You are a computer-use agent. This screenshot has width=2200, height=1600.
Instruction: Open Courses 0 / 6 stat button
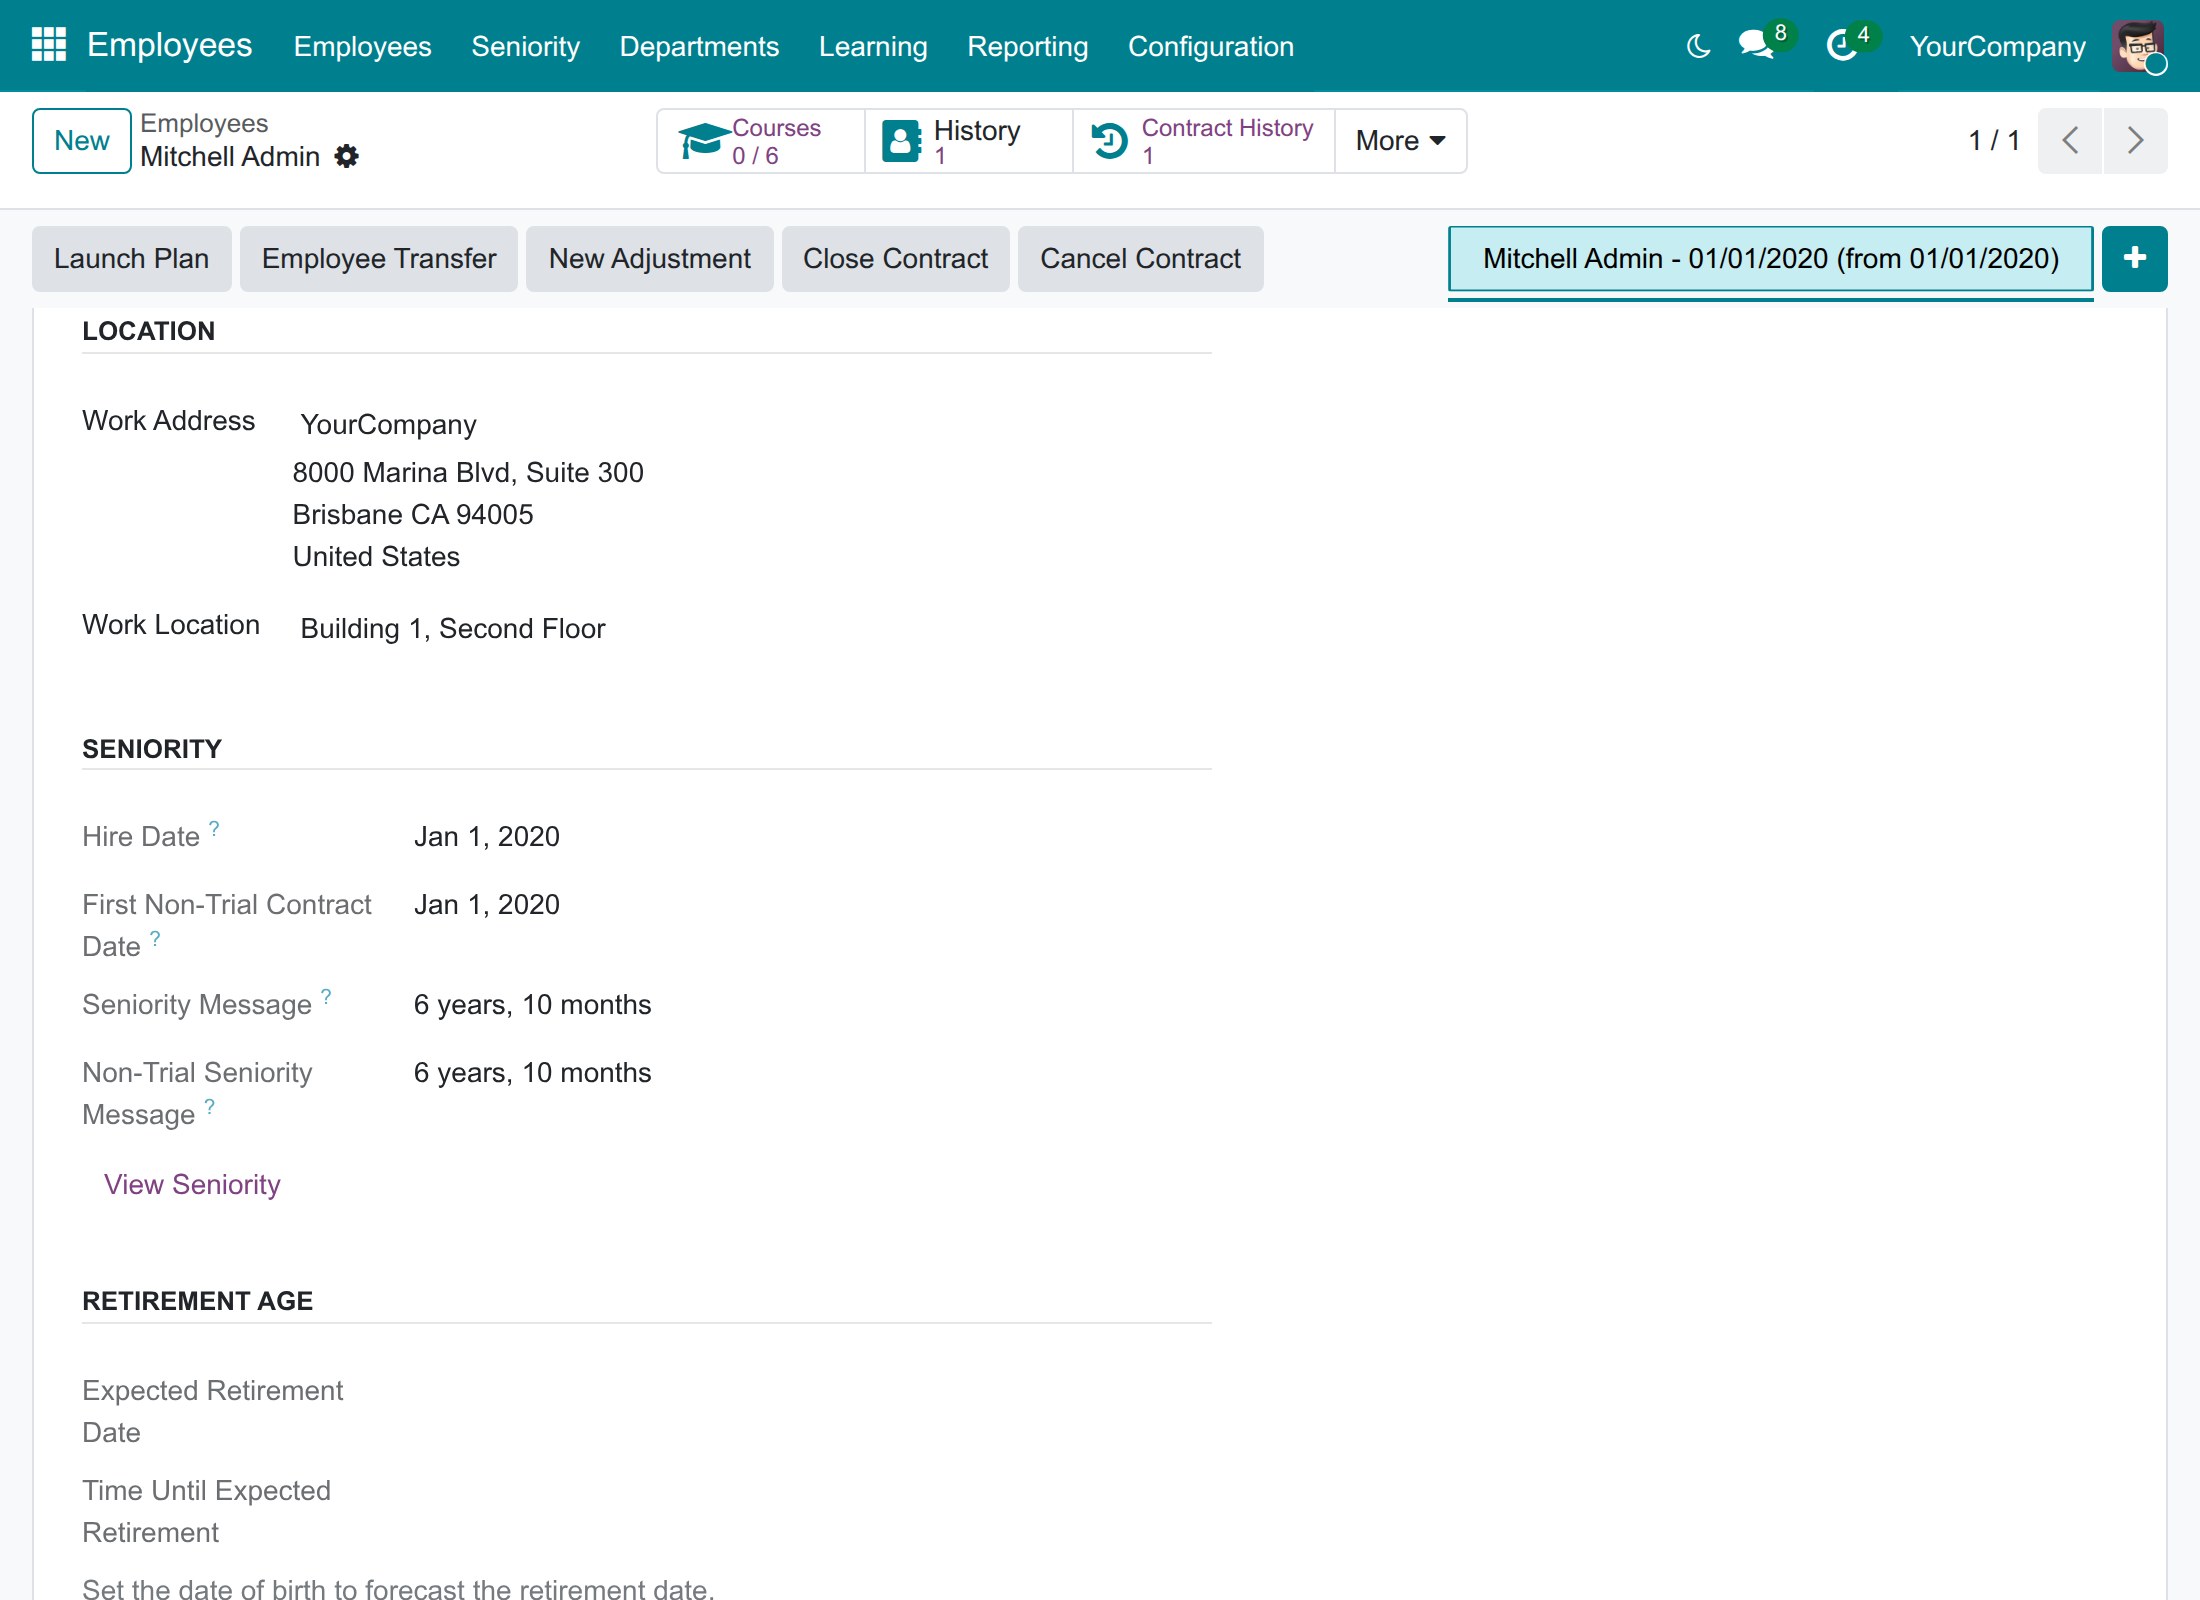point(761,141)
